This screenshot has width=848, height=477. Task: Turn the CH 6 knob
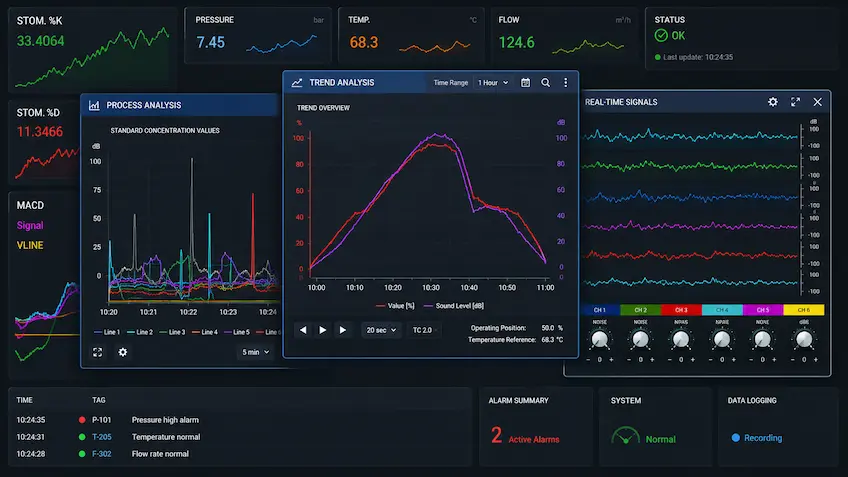[x=804, y=339]
